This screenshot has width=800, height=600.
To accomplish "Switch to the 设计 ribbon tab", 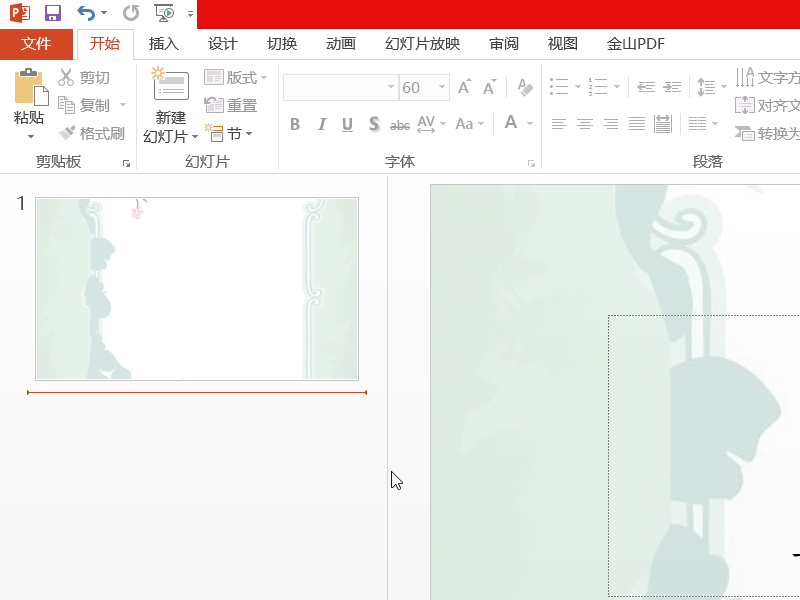I will (222, 44).
